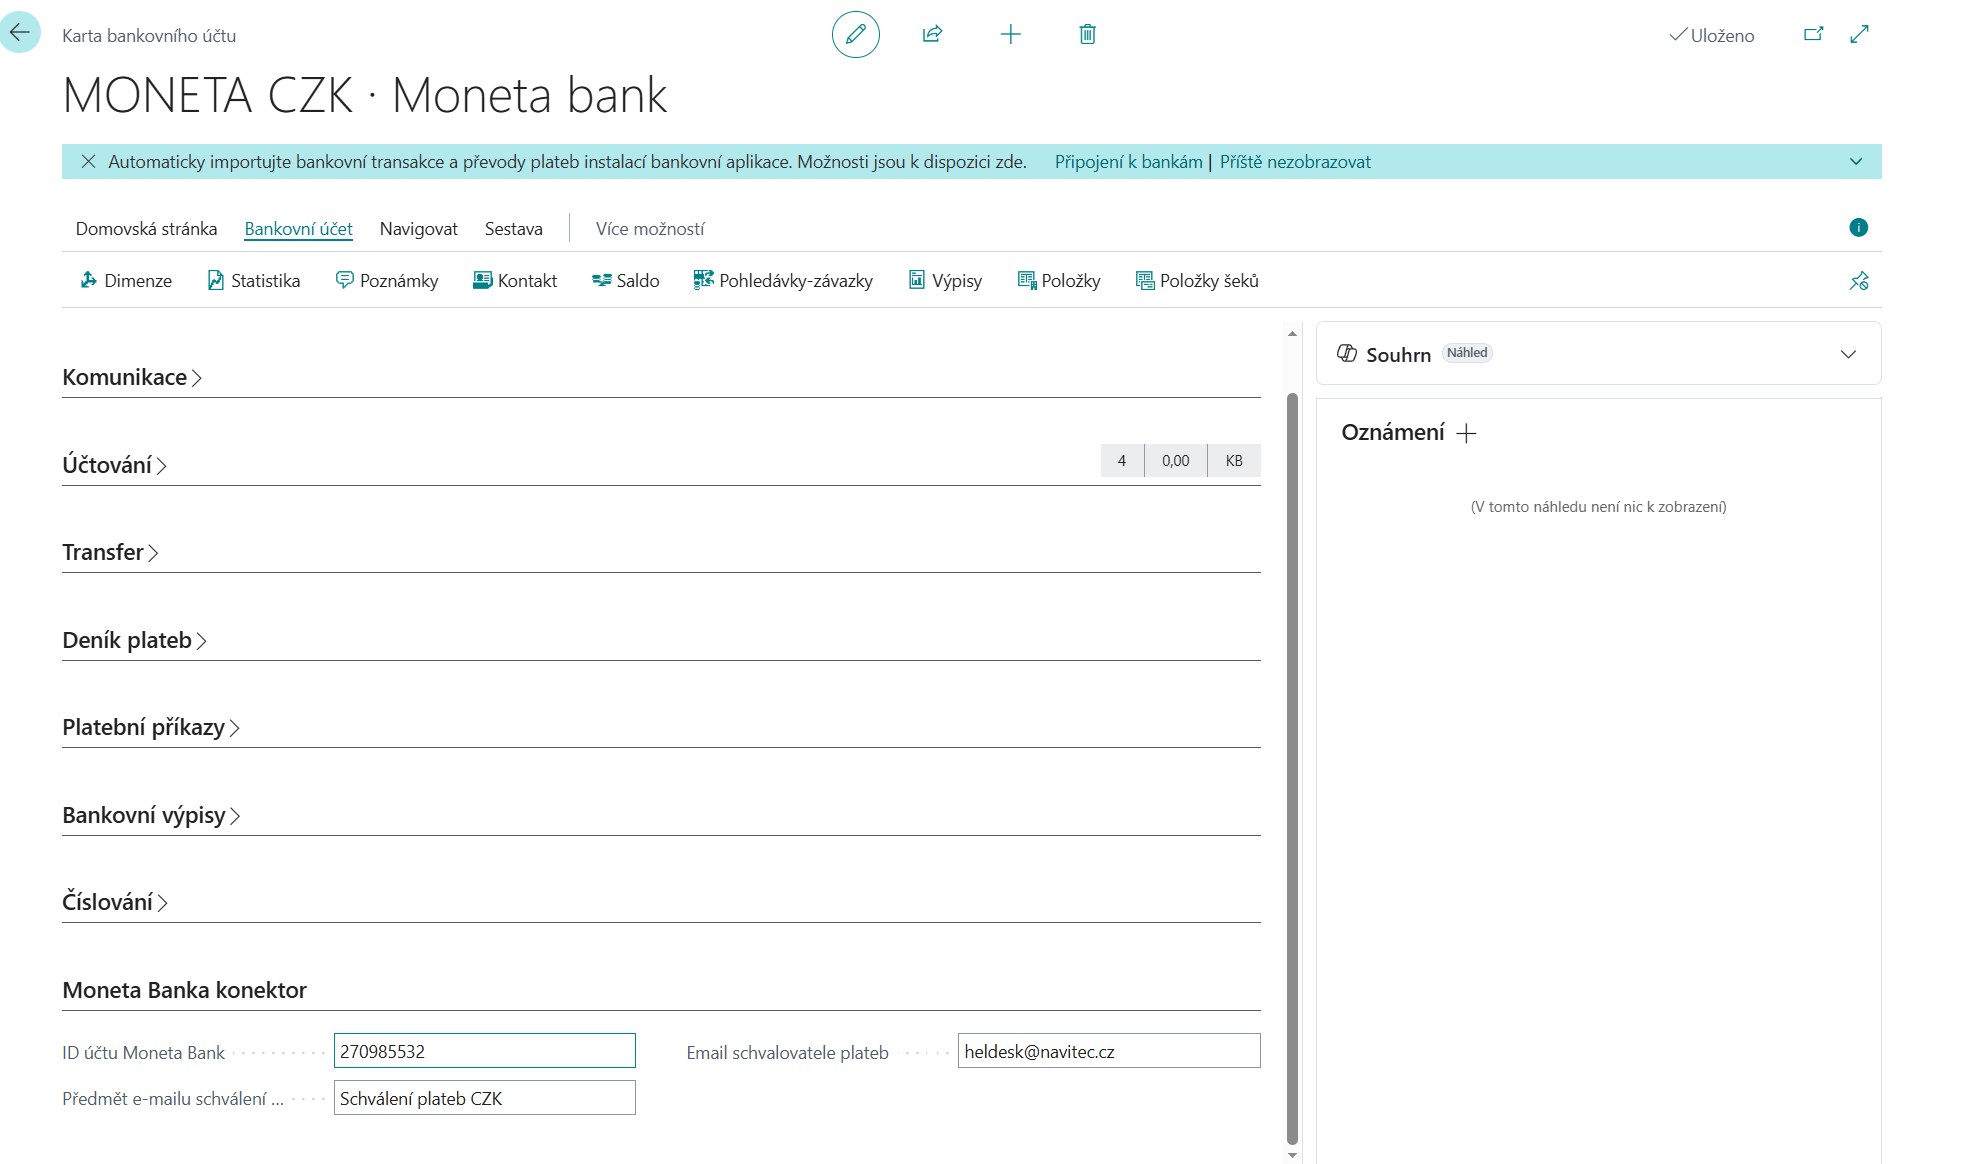Open Položky šeků action
Image resolution: width=1964 pixels, height=1164 pixels.
[1197, 281]
